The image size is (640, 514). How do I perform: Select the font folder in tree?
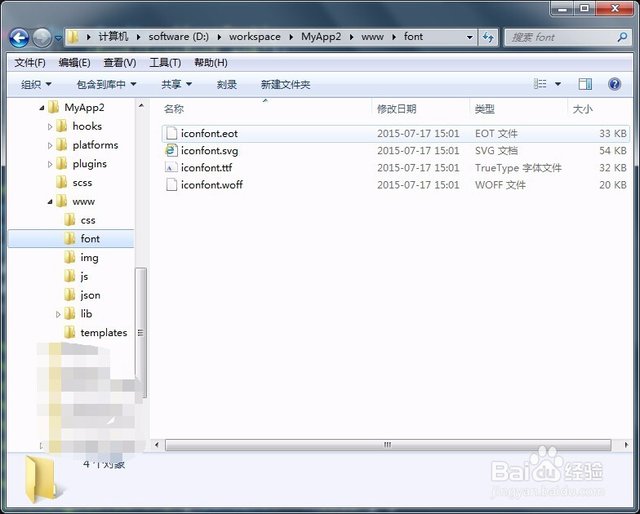(x=71, y=239)
